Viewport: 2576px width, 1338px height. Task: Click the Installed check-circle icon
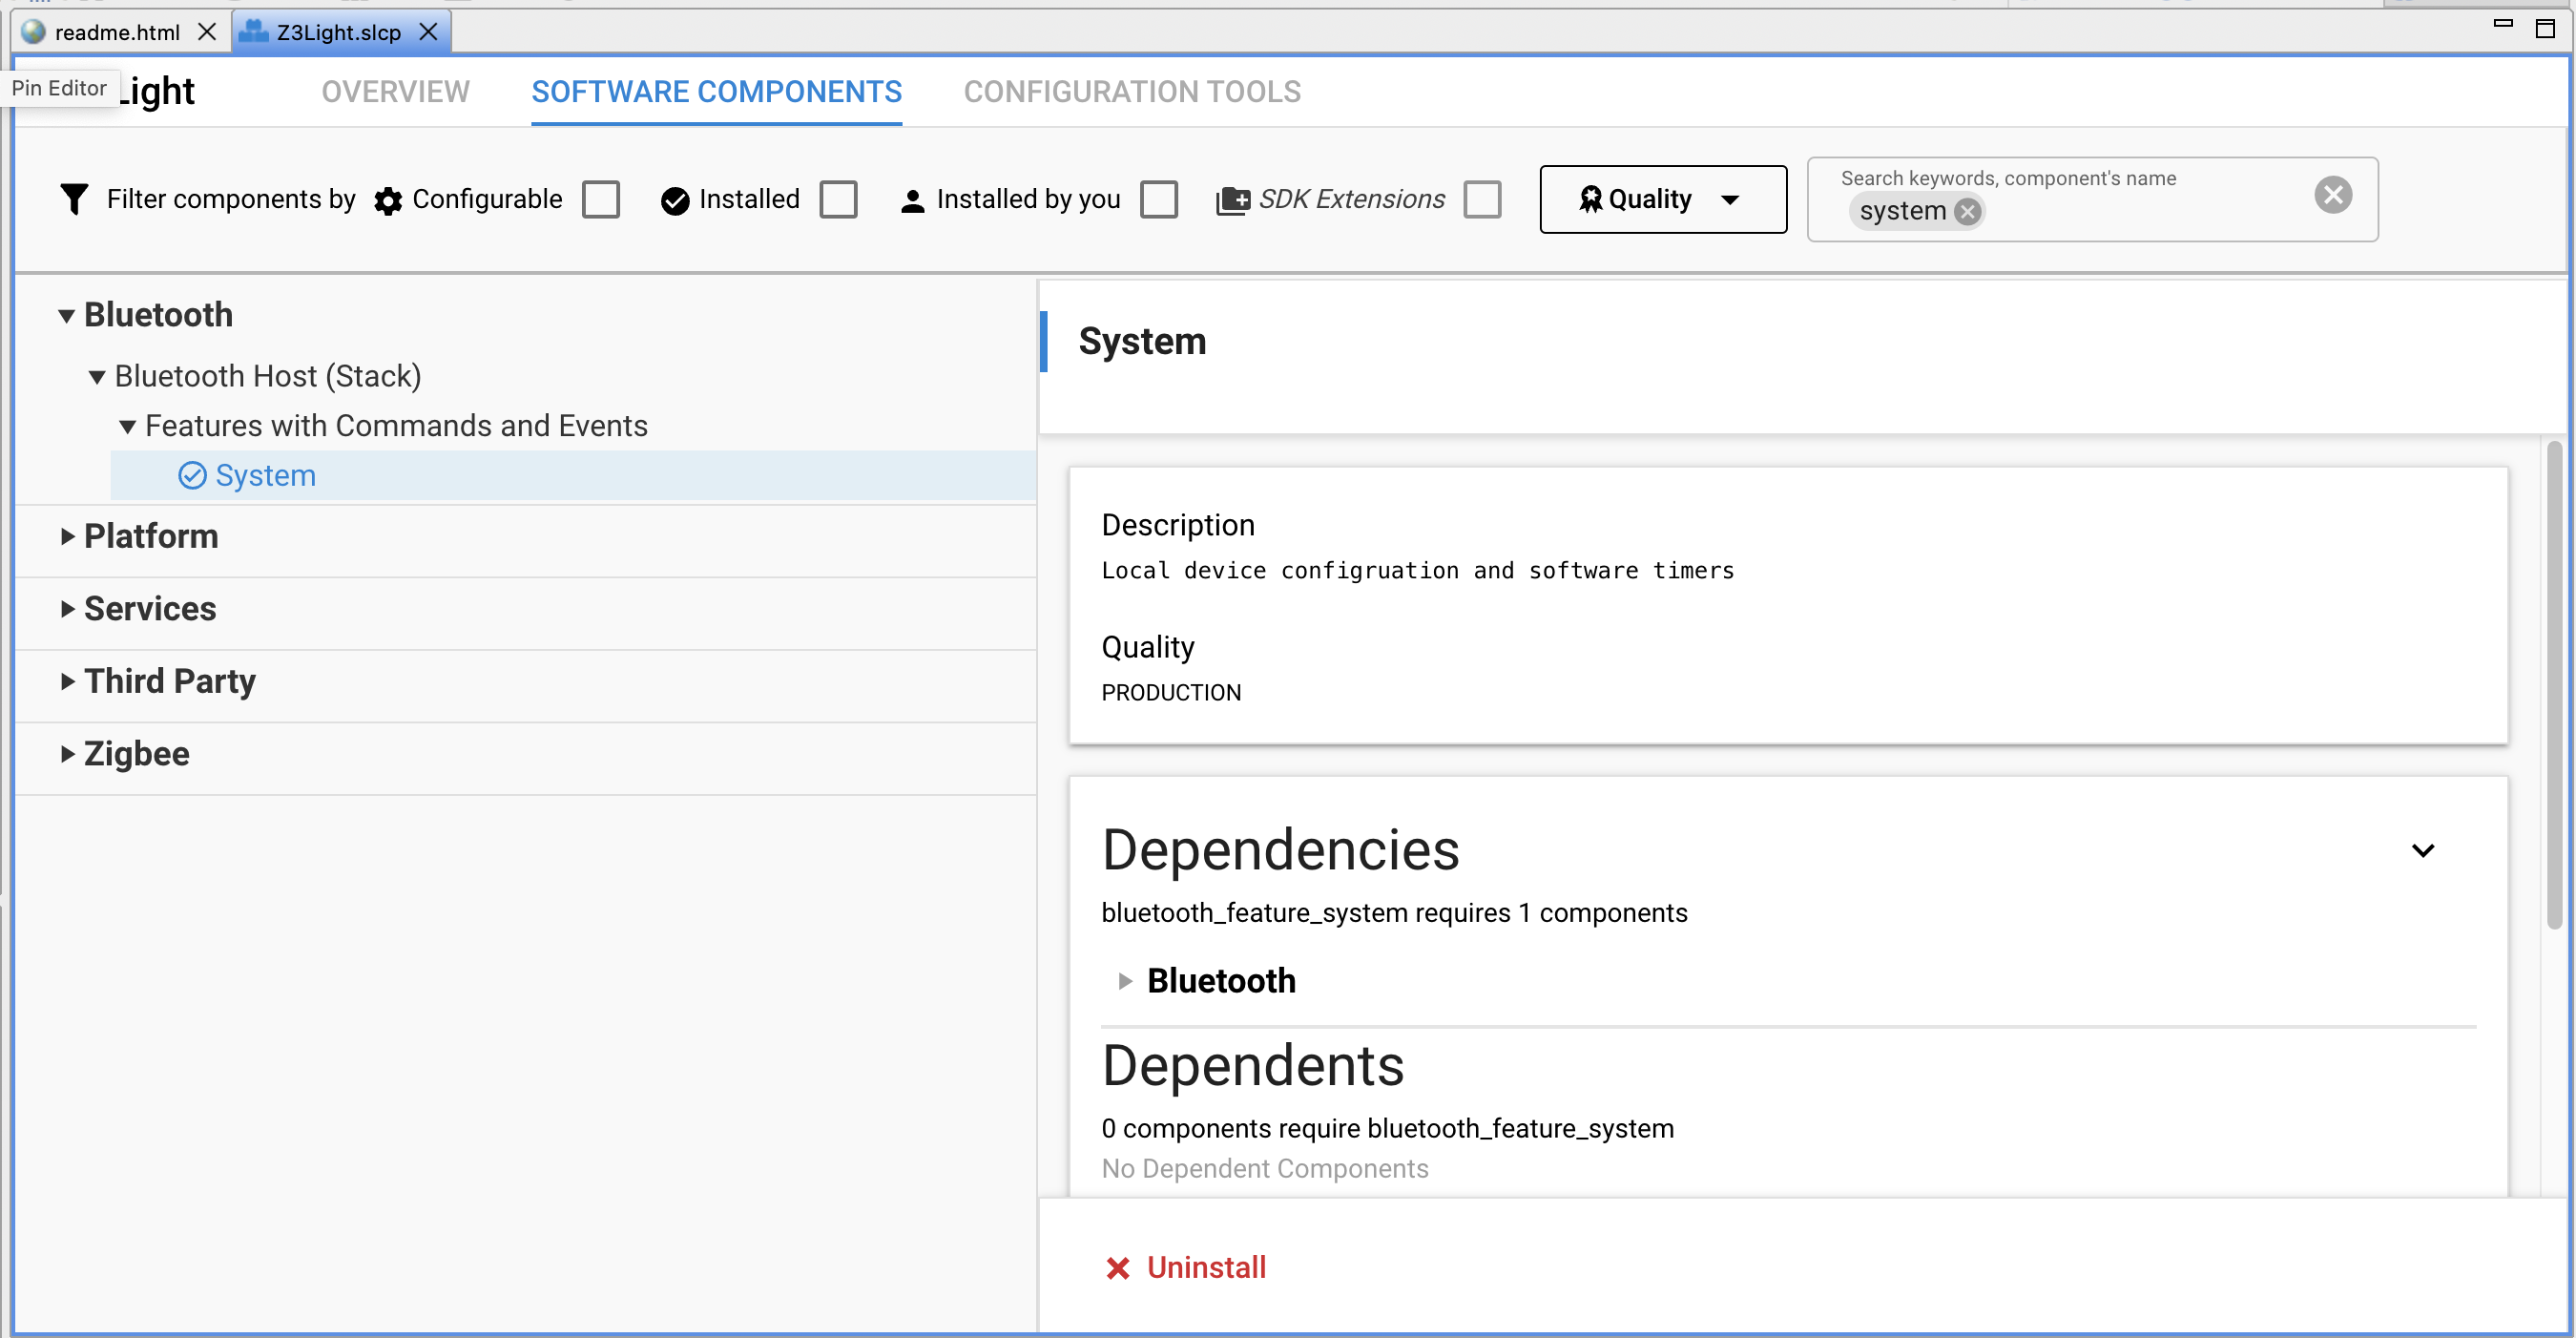pos(675,200)
